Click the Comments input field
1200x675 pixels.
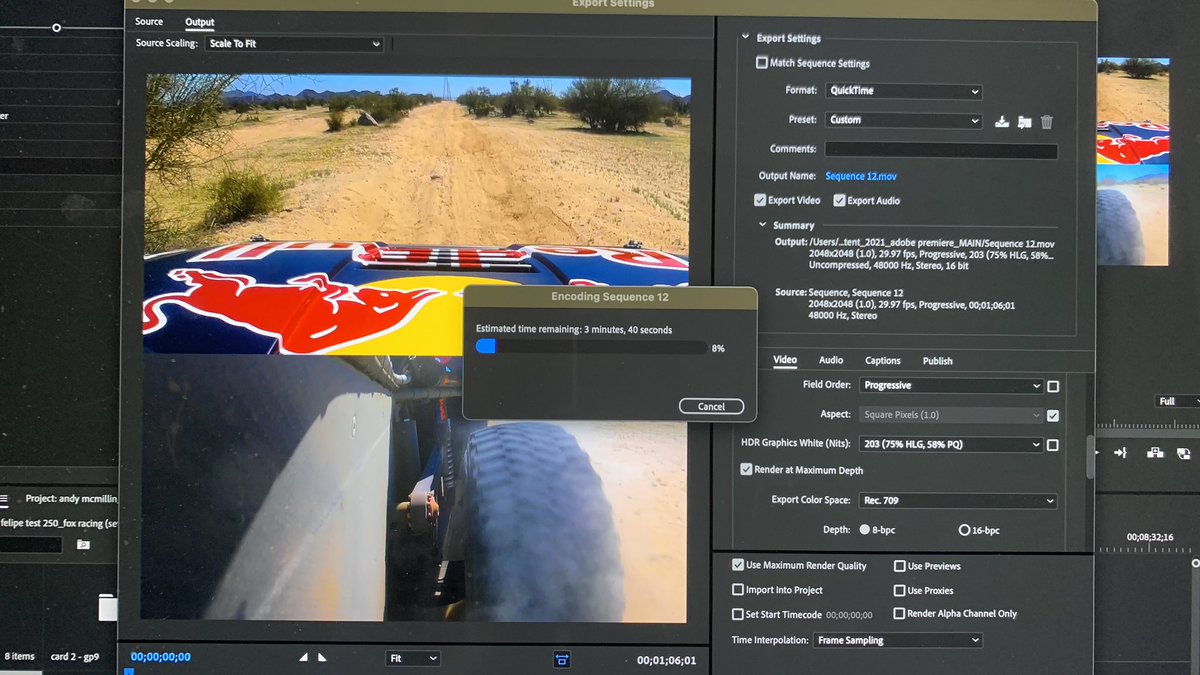[941, 151]
